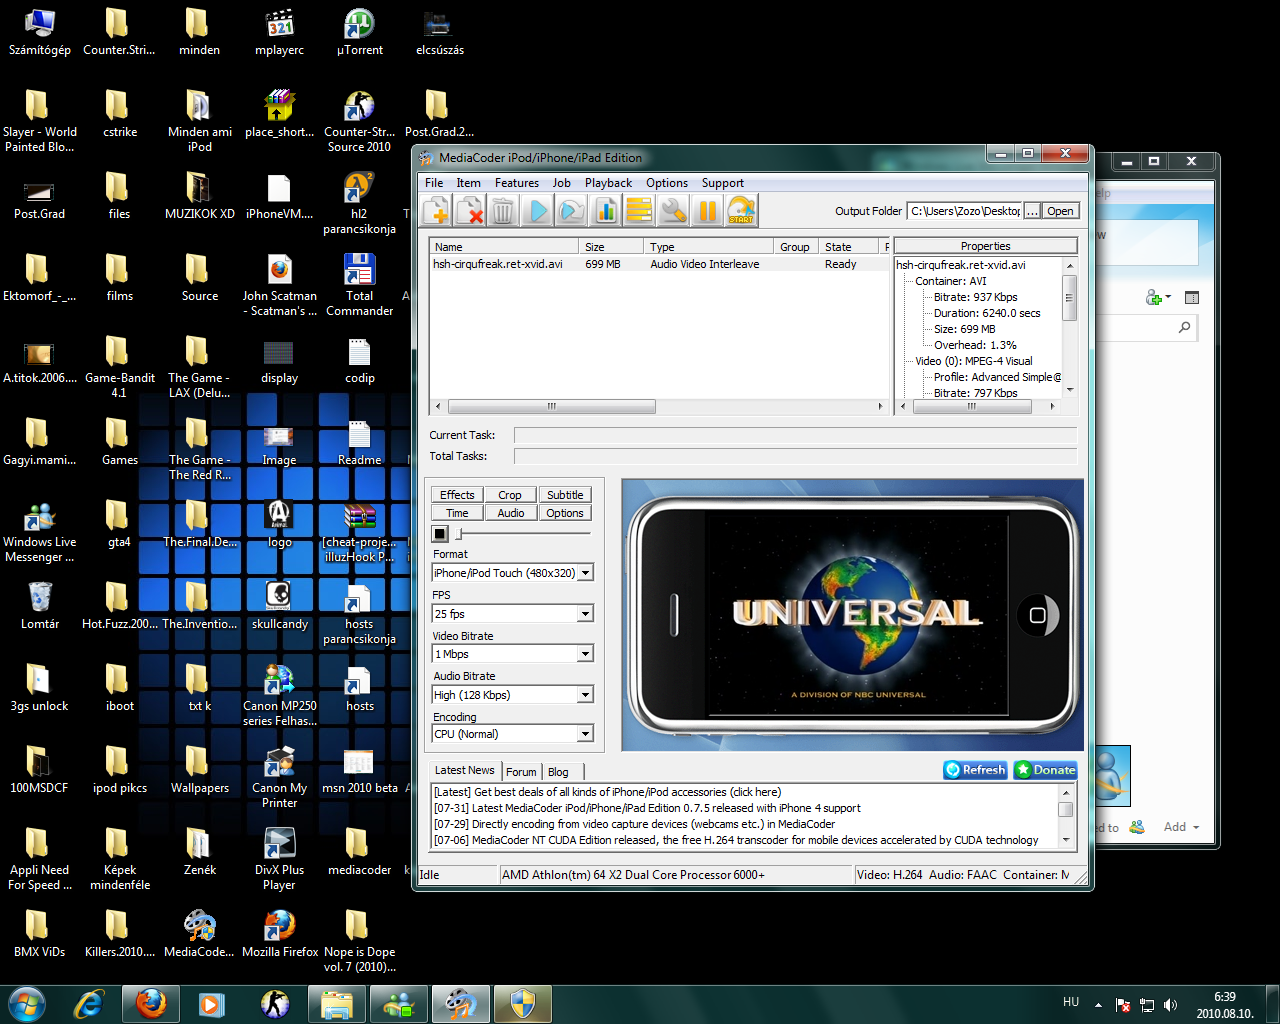Open the File menu

pyautogui.click(x=434, y=183)
